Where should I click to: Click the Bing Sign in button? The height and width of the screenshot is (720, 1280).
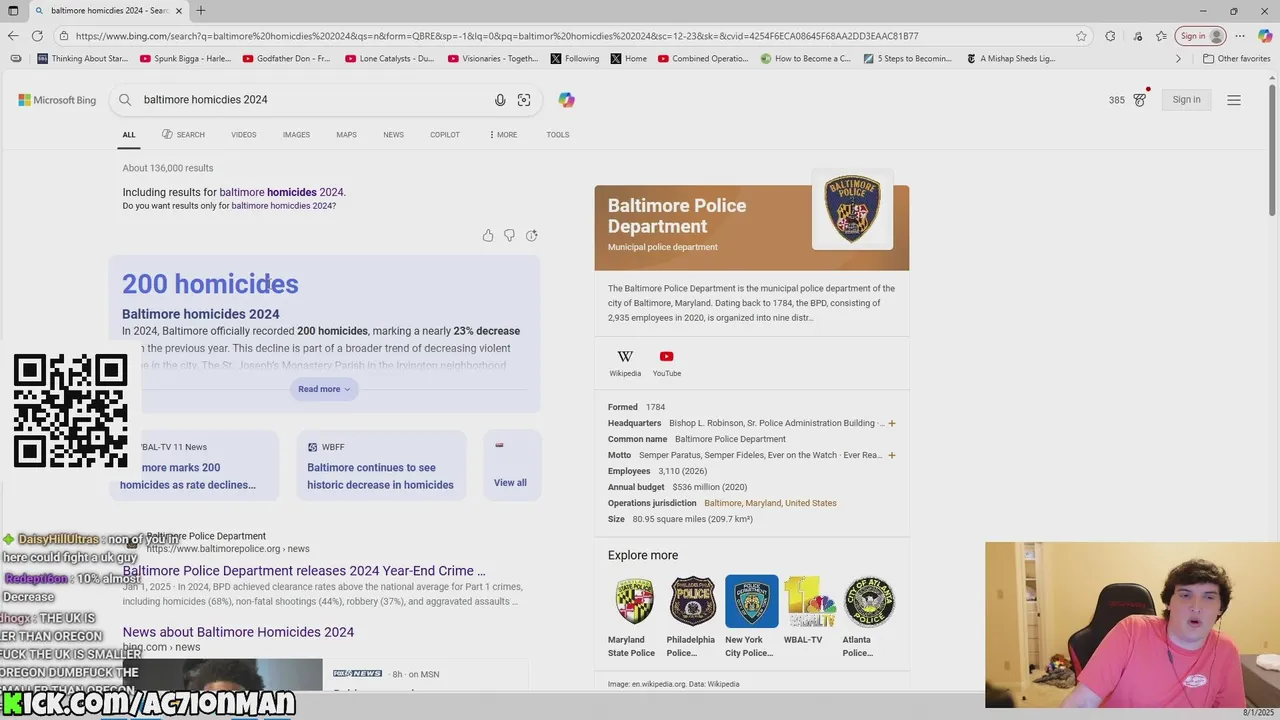[x=1187, y=99]
